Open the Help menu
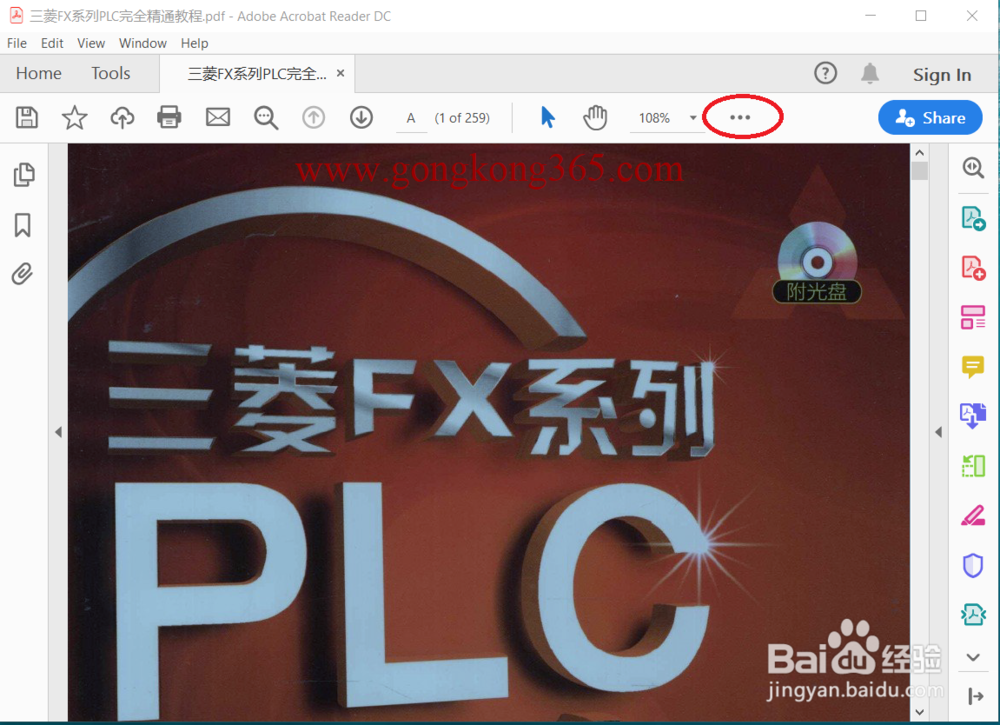The height and width of the screenshot is (725, 1000). (195, 43)
